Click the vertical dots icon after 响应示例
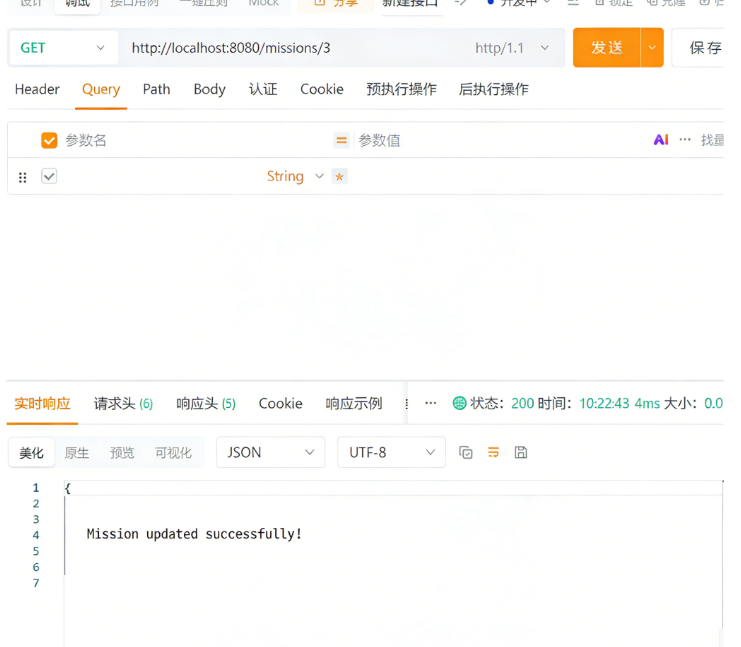 click(407, 404)
